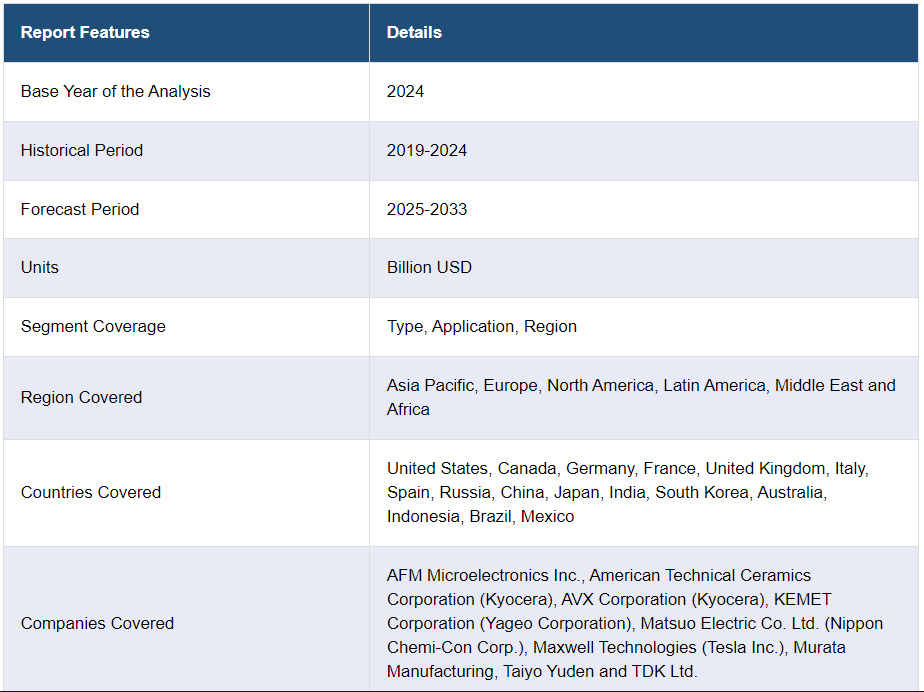This screenshot has width=924, height=692.
Task: Click the '2019-2024' value cell
Action: click(644, 151)
